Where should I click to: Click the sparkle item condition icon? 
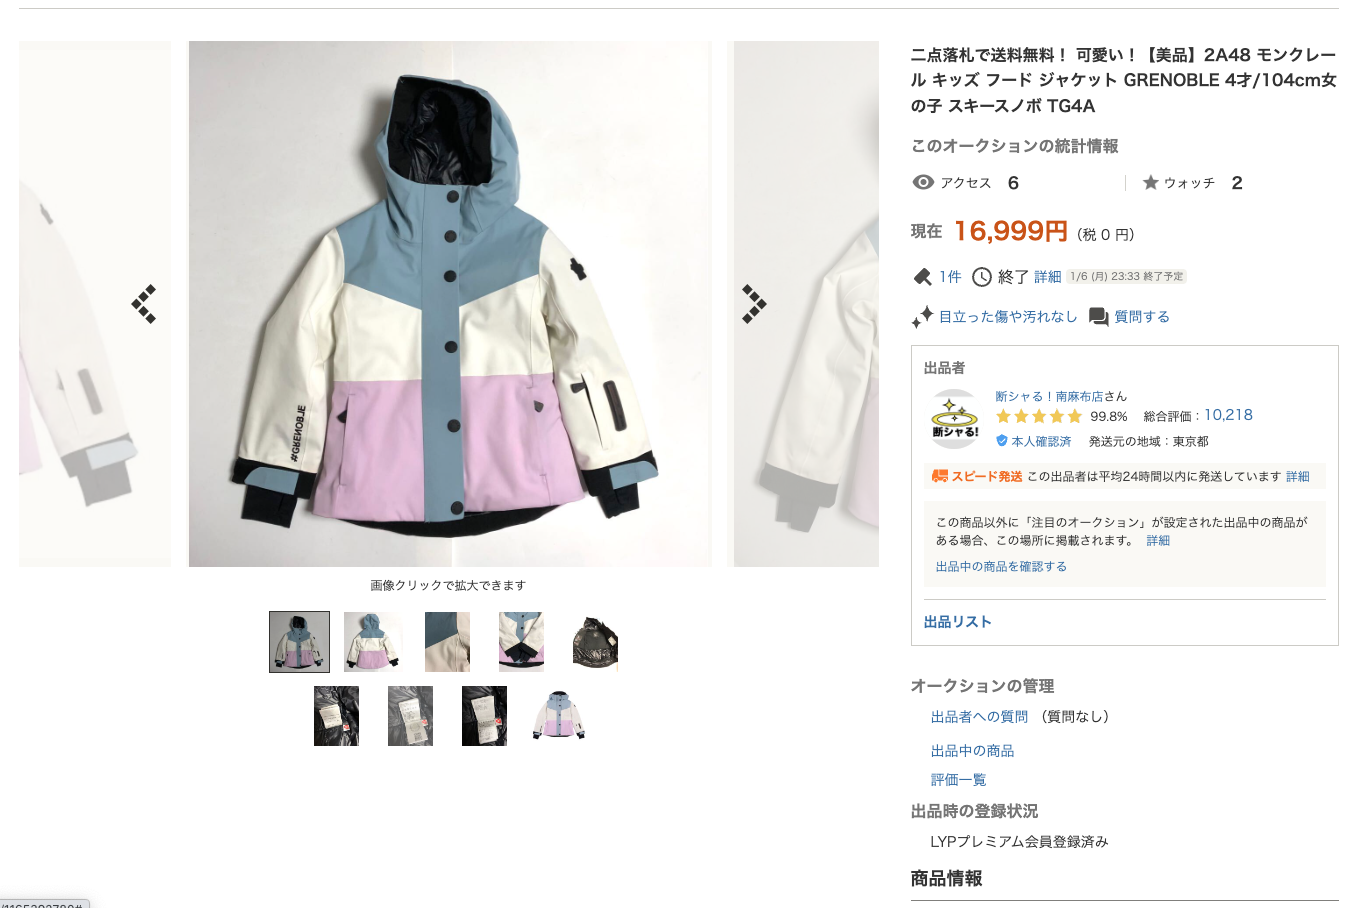click(x=922, y=317)
